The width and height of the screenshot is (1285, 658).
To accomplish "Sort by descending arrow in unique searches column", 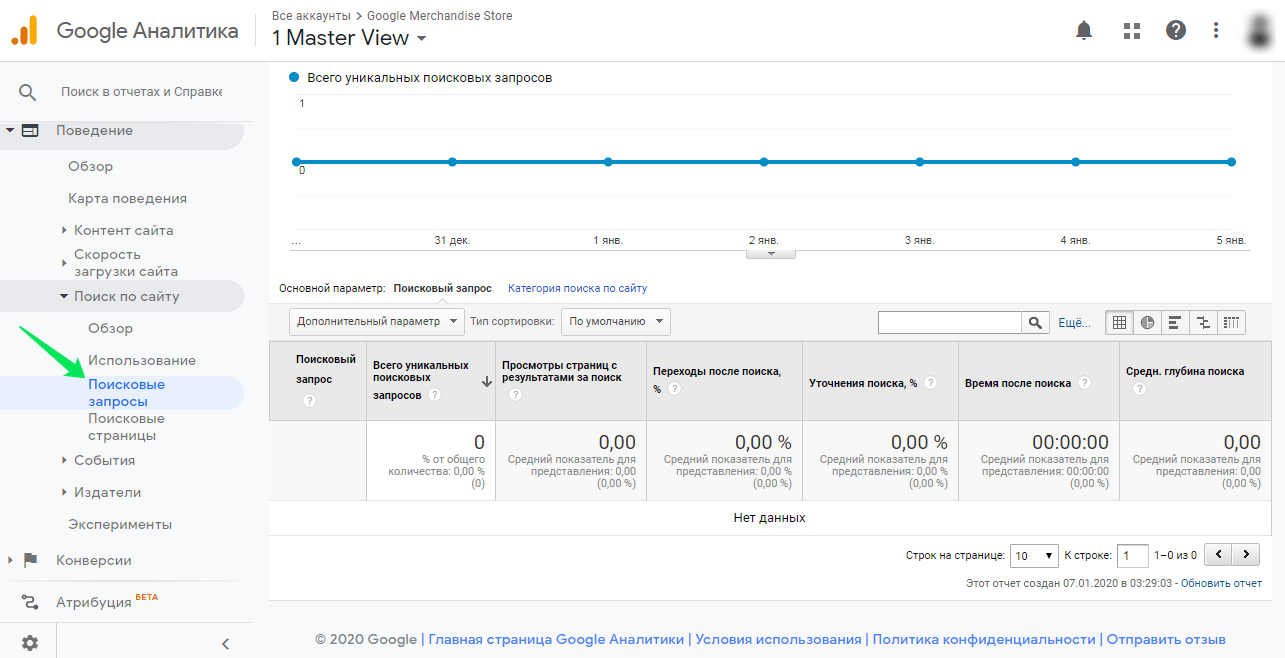I will click(486, 381).
